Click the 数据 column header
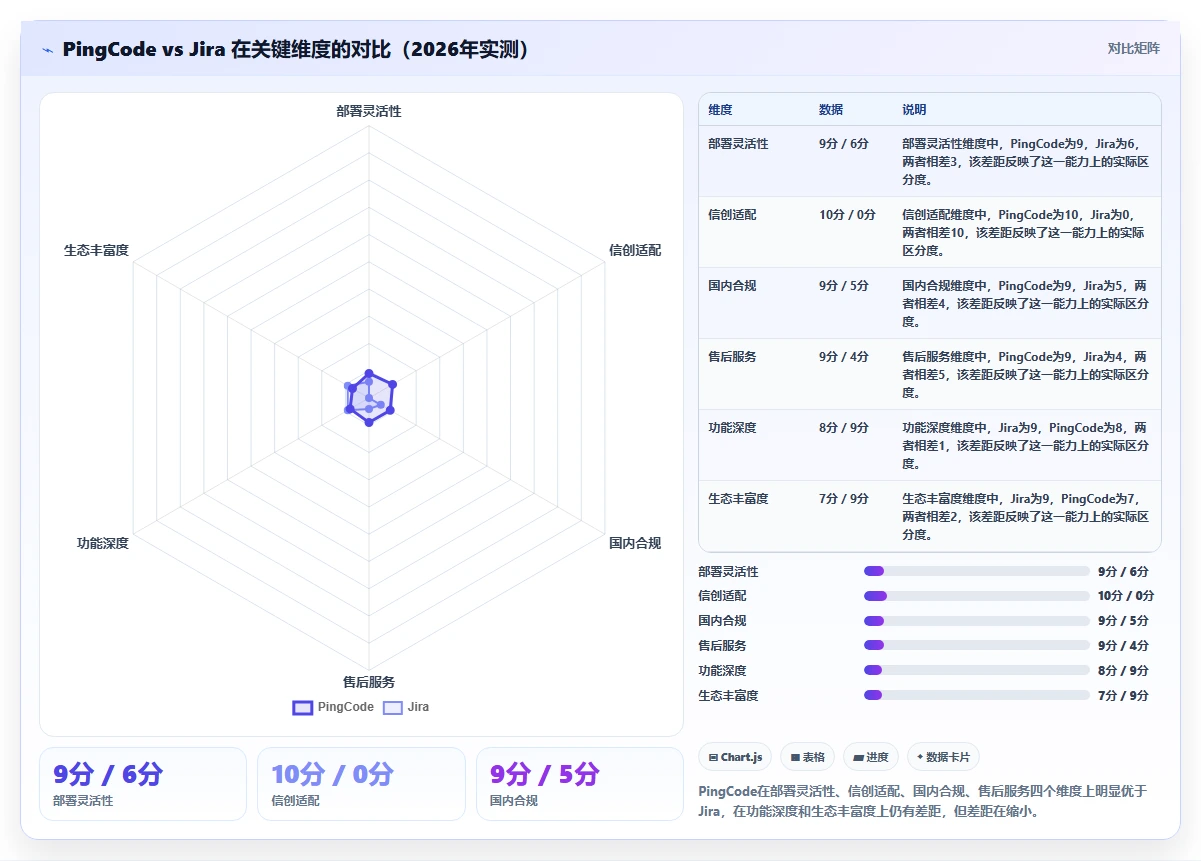This screenshot has height=861, width=1201. (x=831, y=110)
